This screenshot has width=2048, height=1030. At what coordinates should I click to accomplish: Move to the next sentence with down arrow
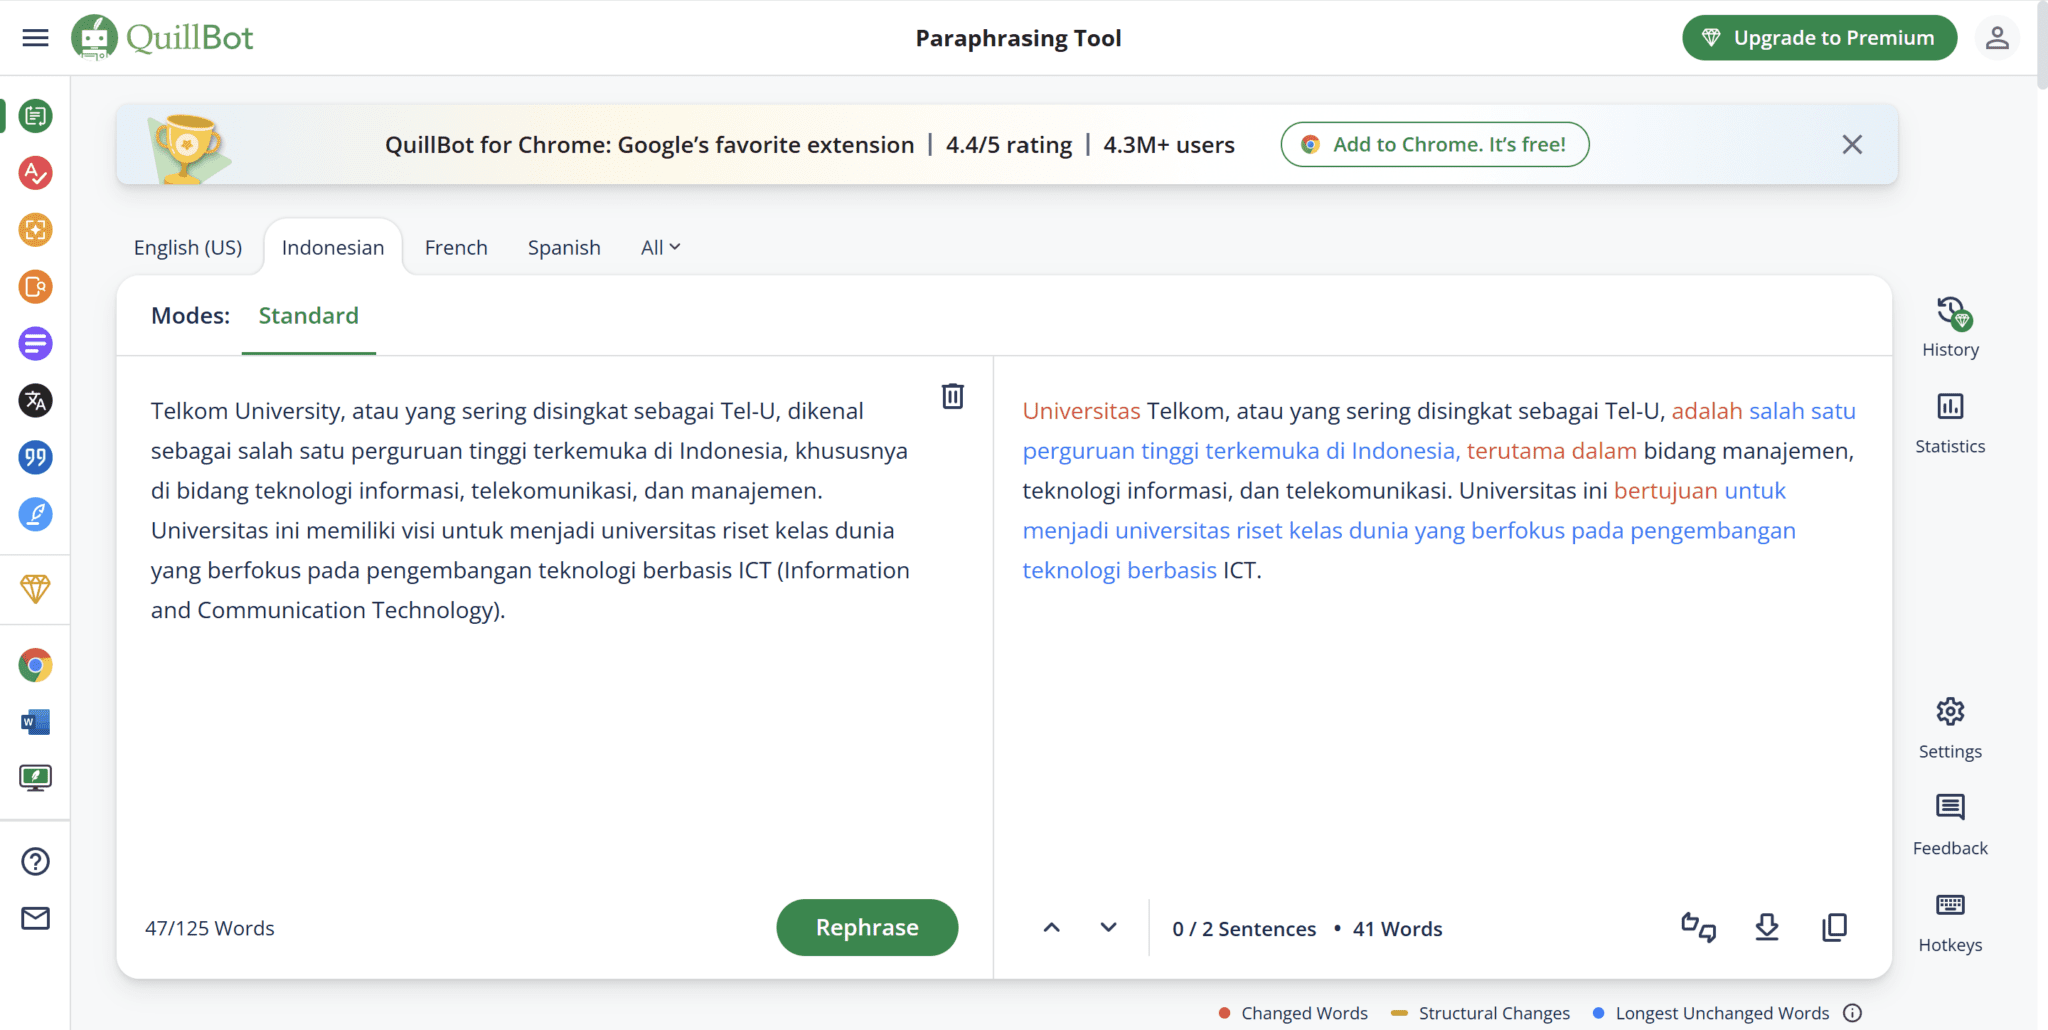click(x=1108, y=927)
